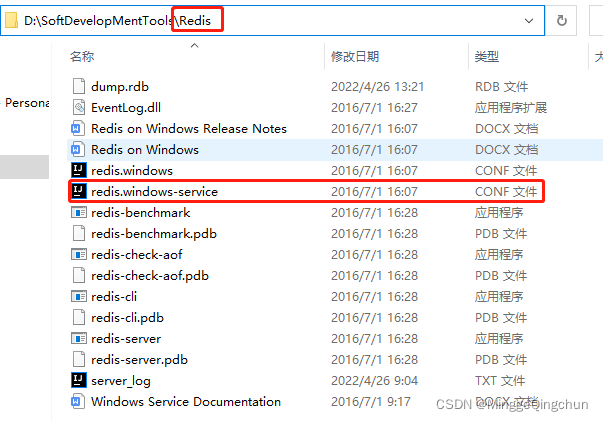Viewport: 603px width, 421px height.
Task: Select the server_log file name
Action: (121, 381)
